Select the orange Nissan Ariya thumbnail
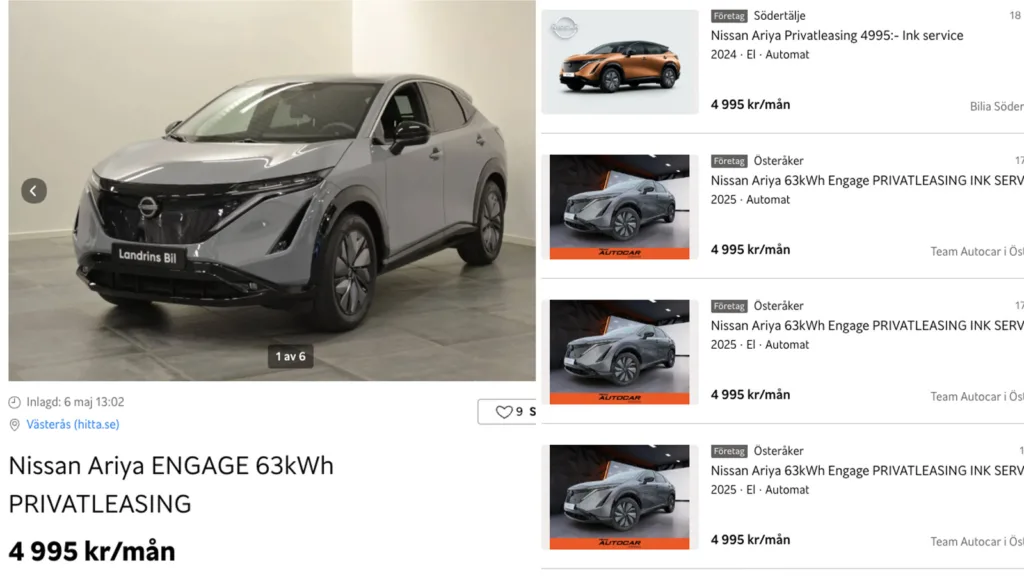This screenshot has width=1024, height=576. pos(620,62)
